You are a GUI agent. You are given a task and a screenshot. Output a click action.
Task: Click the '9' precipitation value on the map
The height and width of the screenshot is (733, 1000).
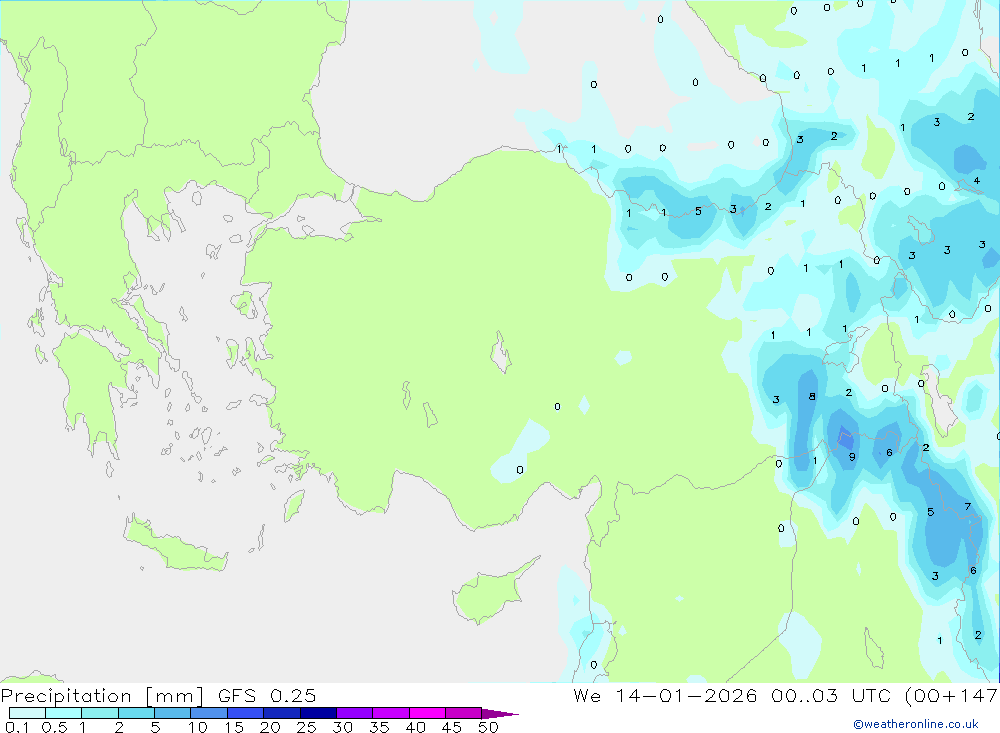click(852, 457)
